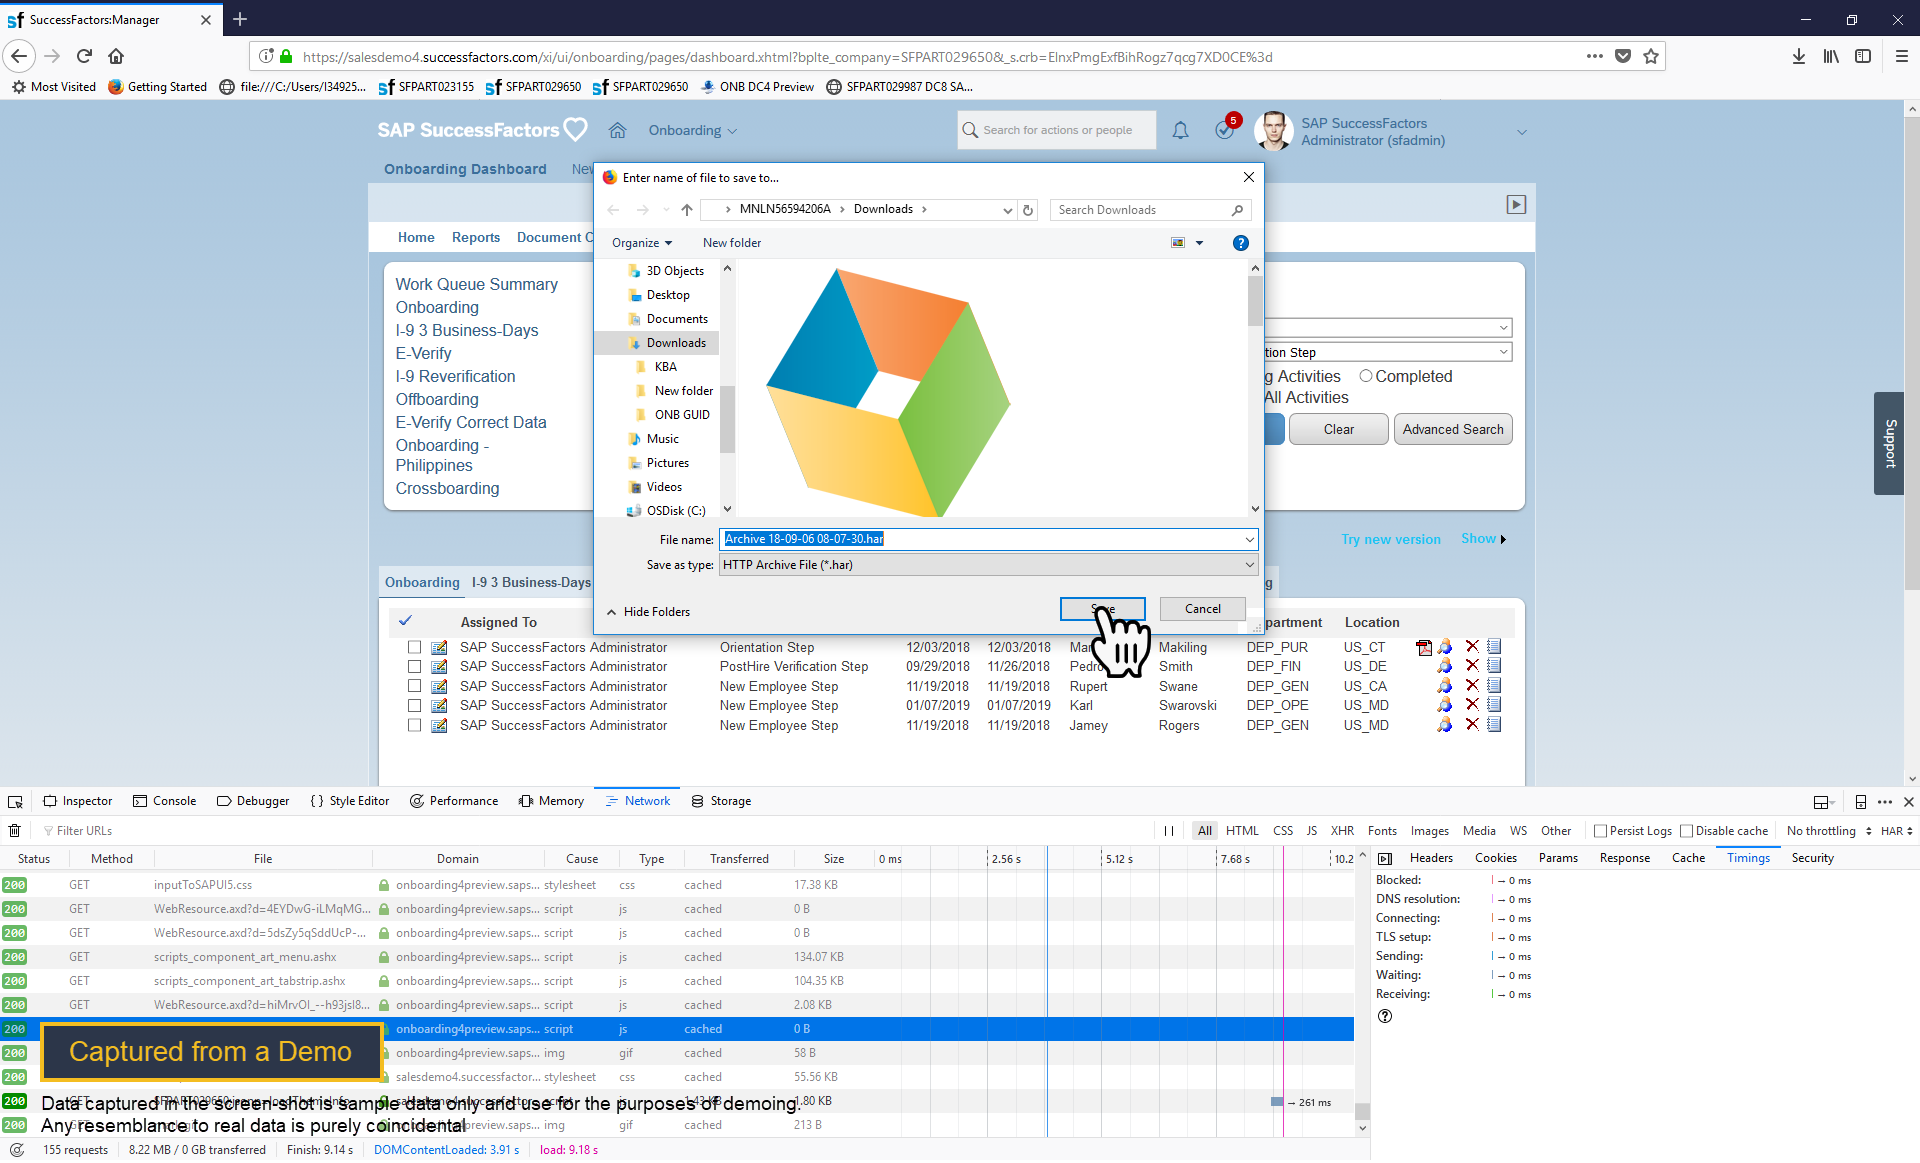Activate the element picker in DevTools
This screenshot has height=1163, width=1920.
15,802
